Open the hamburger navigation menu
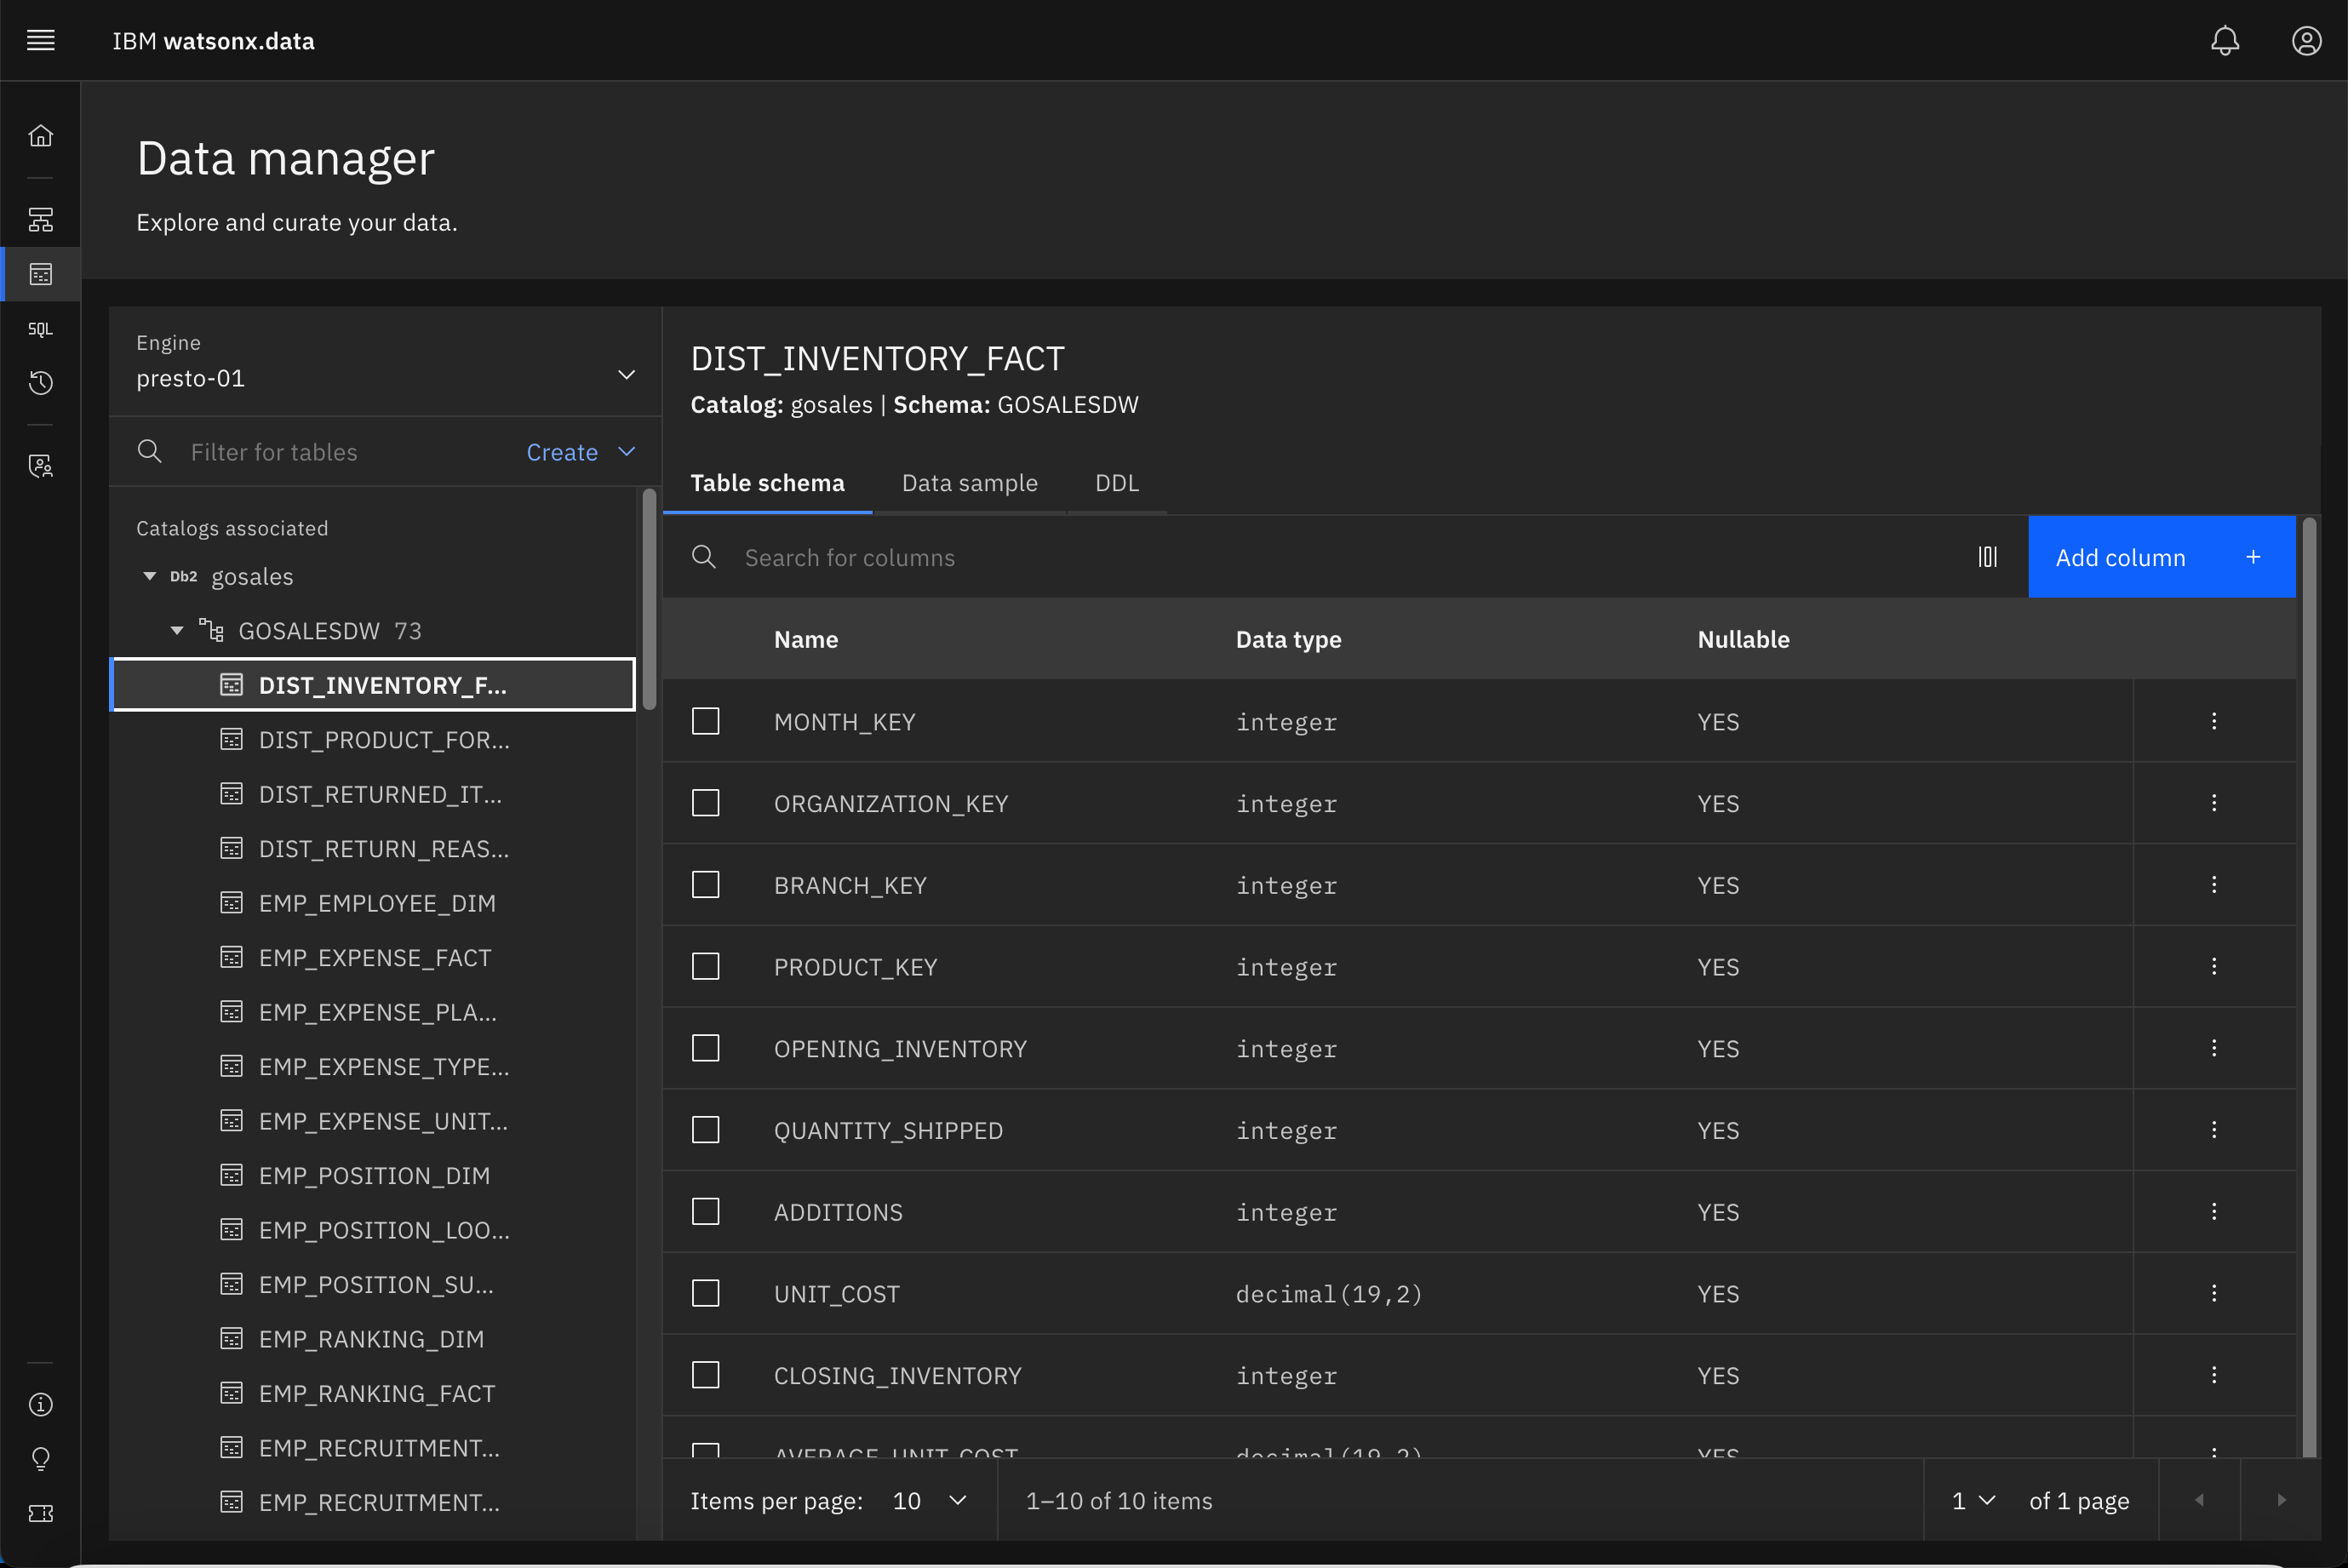Viewport: 2348px width, 1568px height. [x=41, y=40]
